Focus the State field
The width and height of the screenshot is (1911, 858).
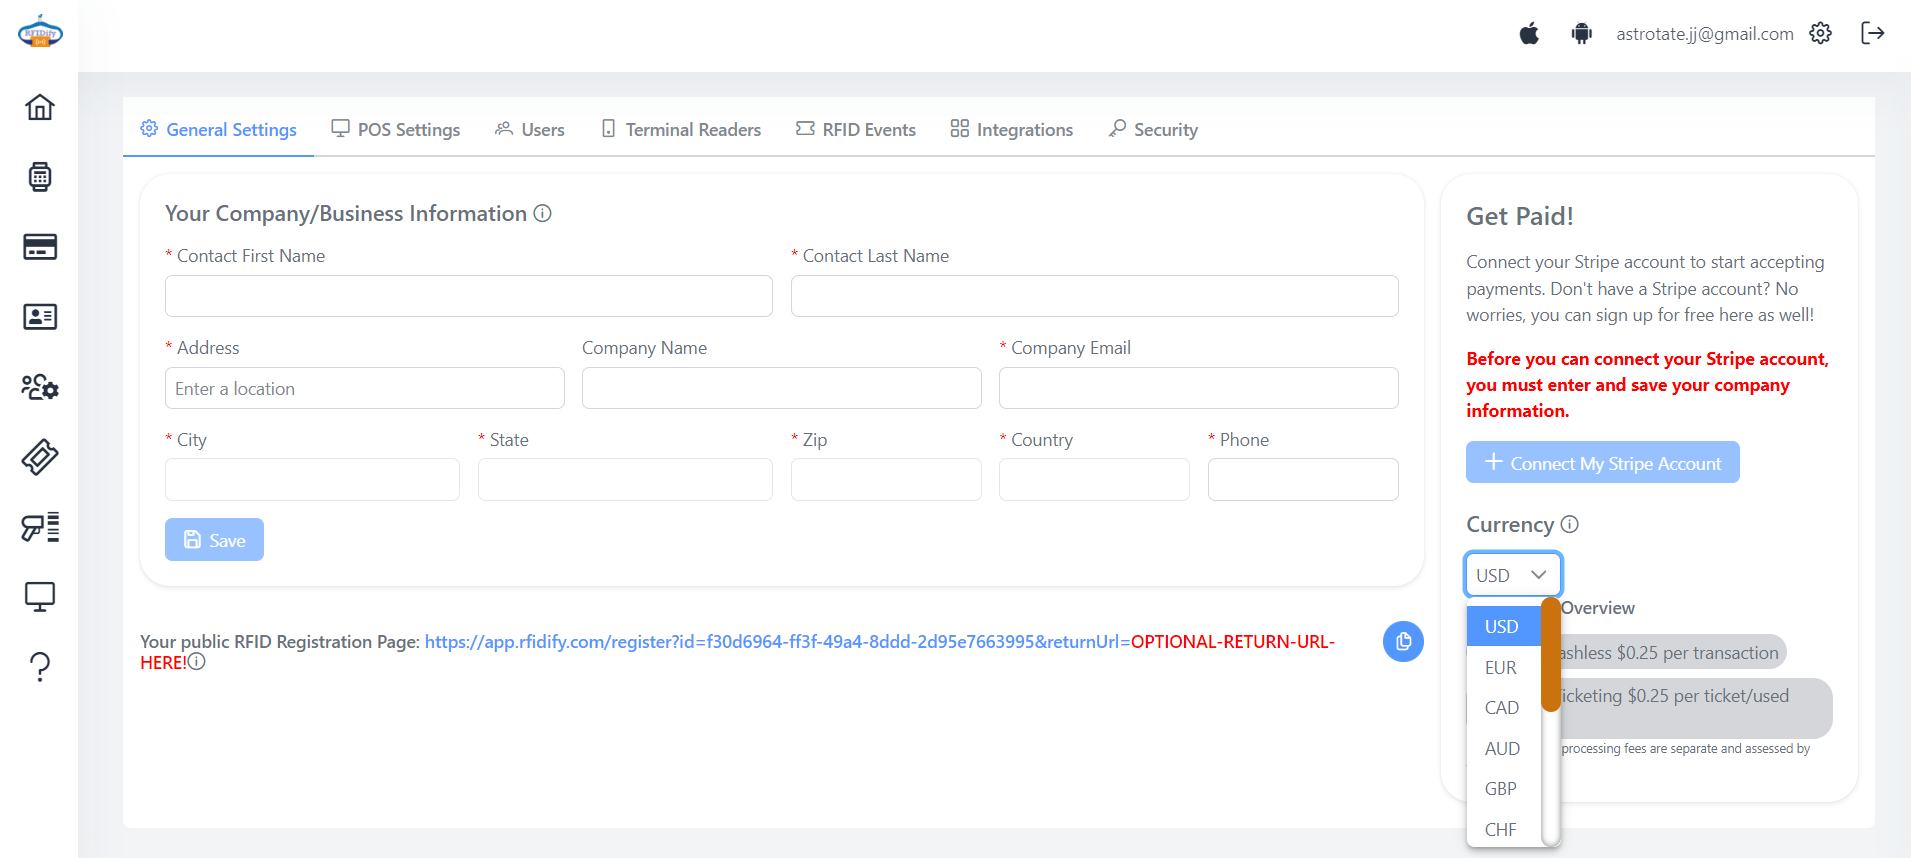coord(625,479)
